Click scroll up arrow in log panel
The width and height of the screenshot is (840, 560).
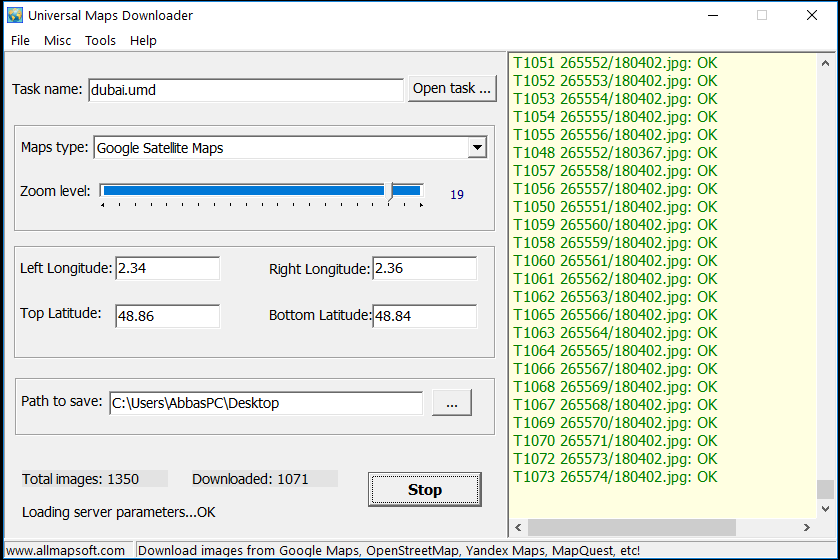pyautogui.click(x=826, y=63)
